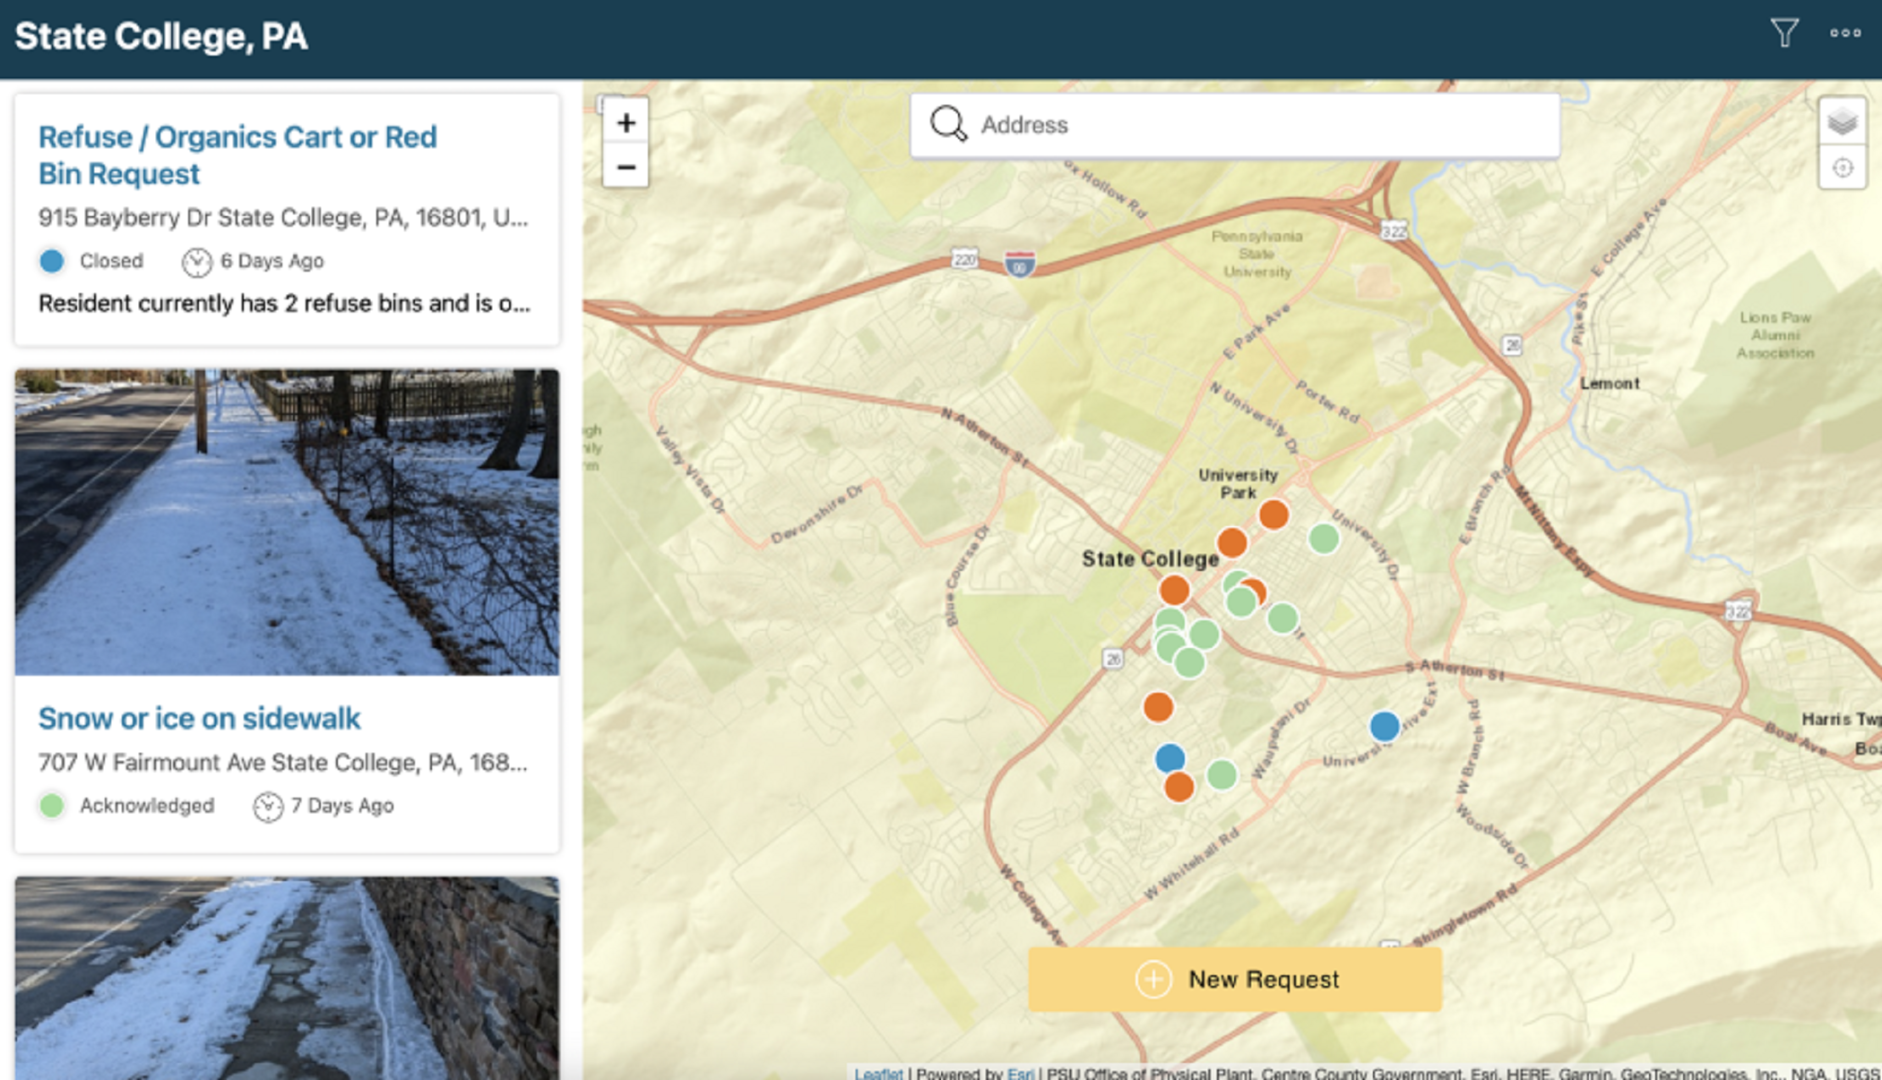The height and width of the screenshot is (1080, 1882).
Task: Open the Esri attribution link
Action: 1021,1073
